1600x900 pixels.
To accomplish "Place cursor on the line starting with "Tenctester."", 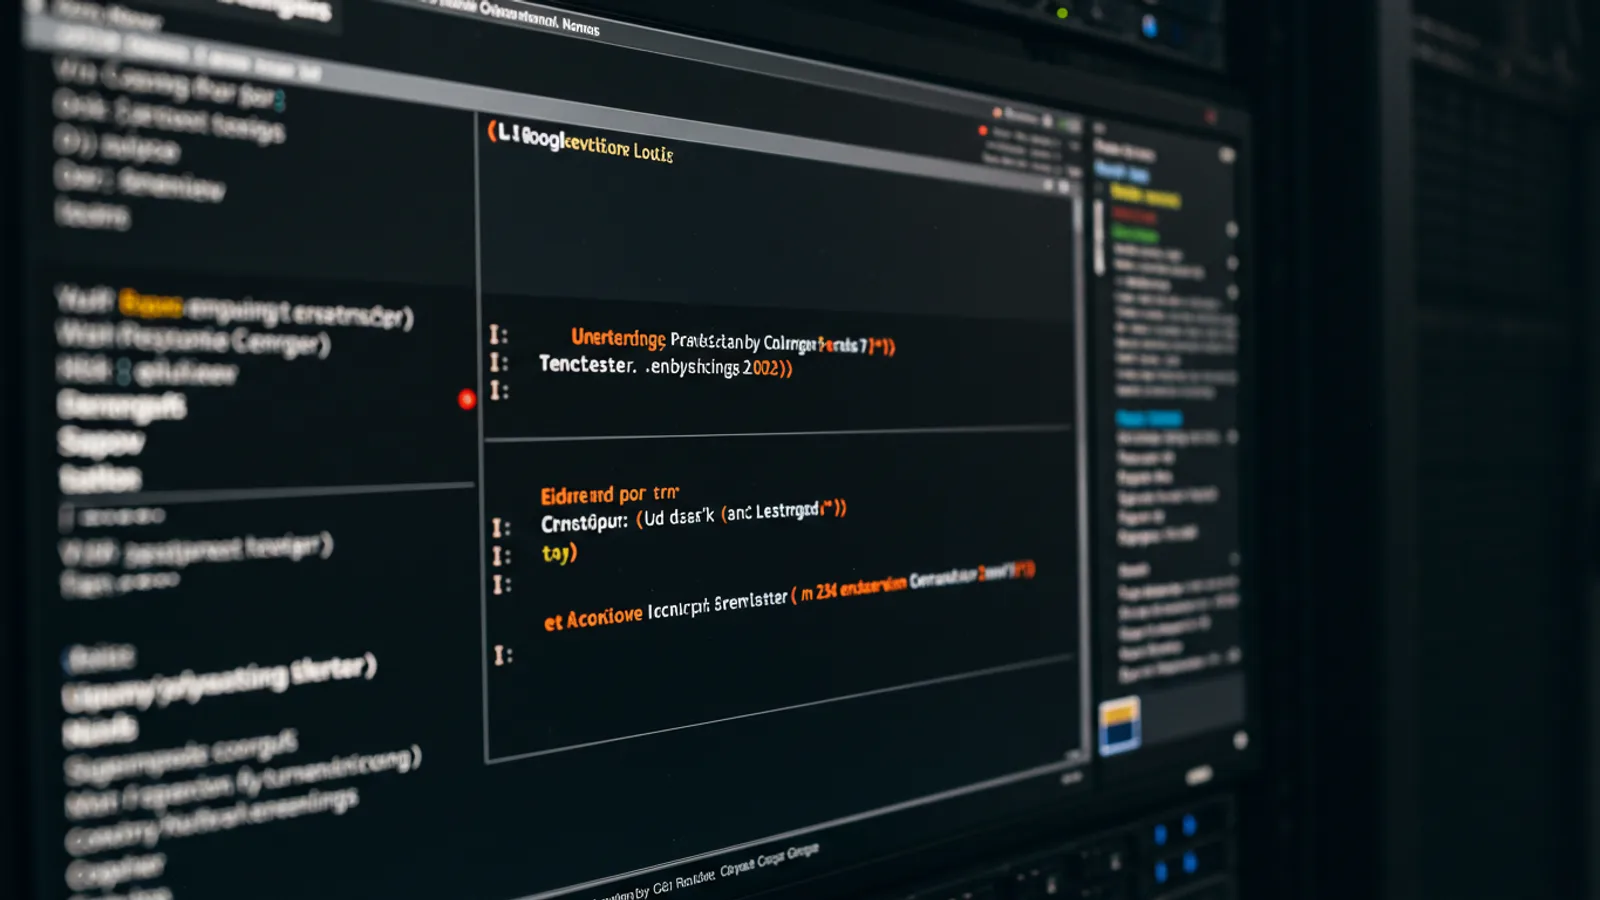I will 665,366.
